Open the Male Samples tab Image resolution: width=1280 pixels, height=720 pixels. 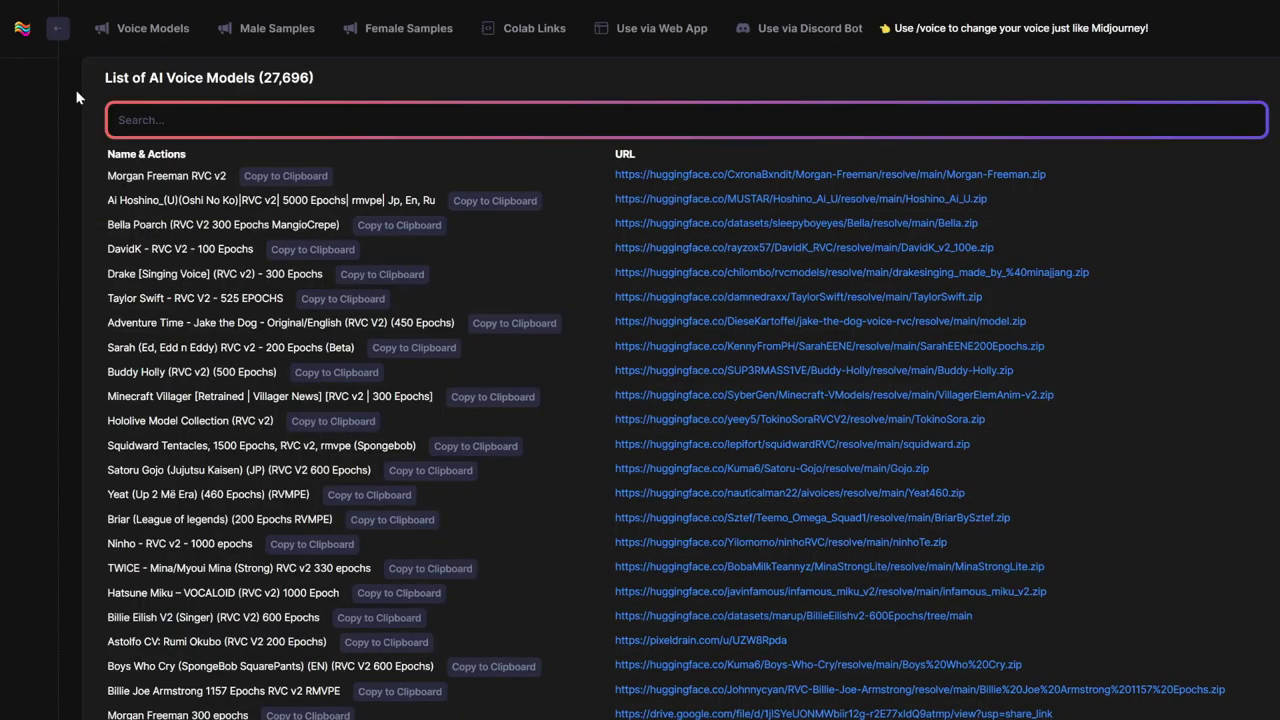pos(277,28)
